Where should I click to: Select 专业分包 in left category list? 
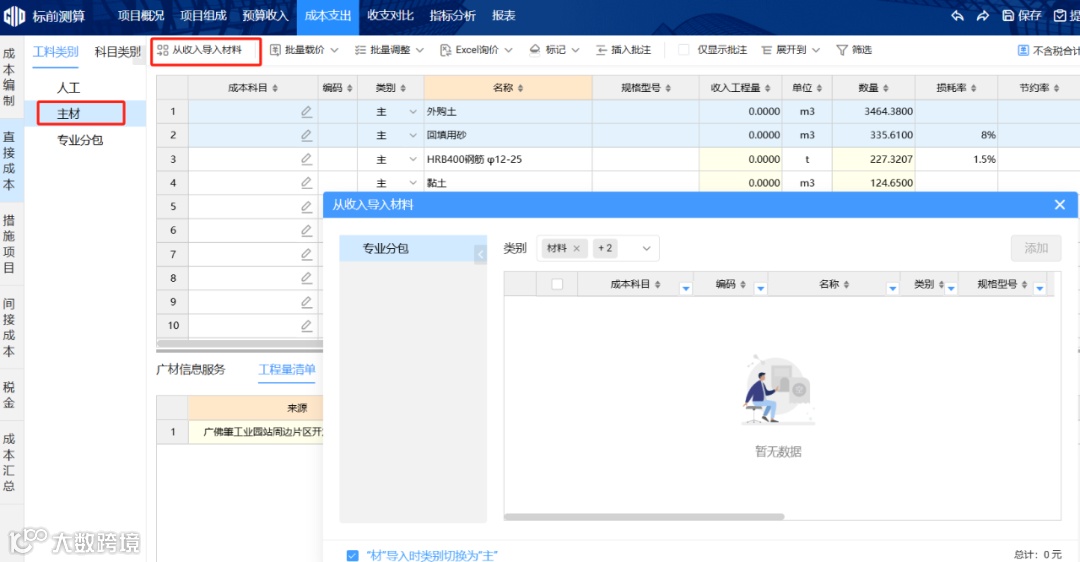tap(80, 140)
